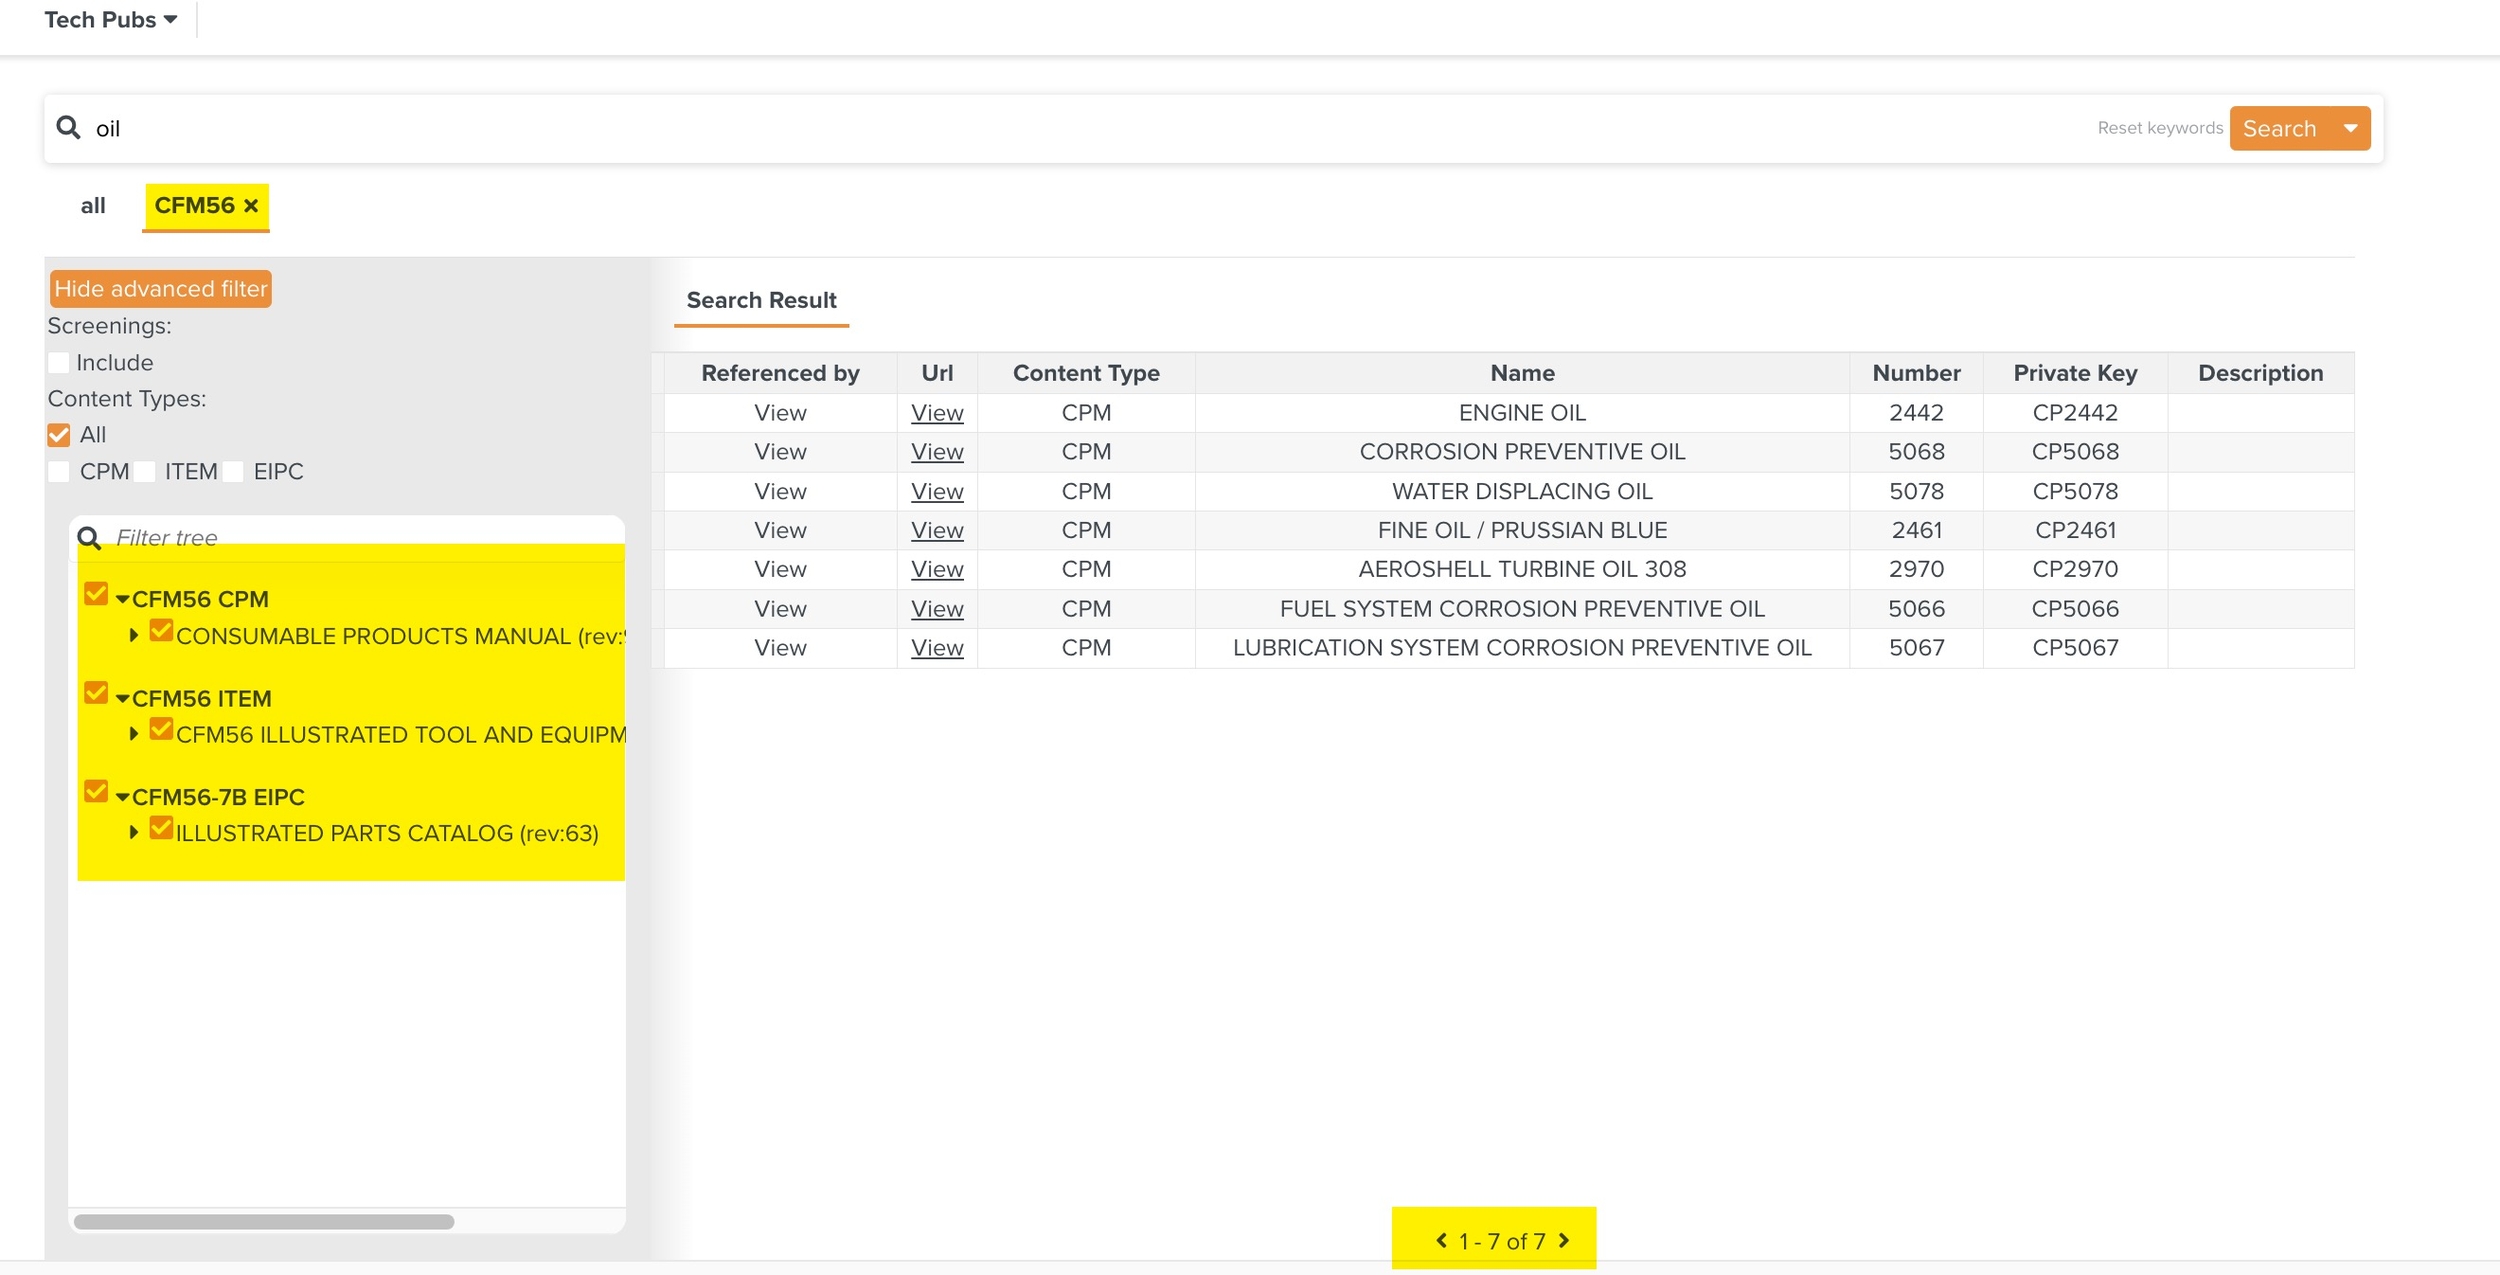Image resolution: width=2500 pixels, height=1275 pixels.
Task: Select the number cell 2461
Action: tap(1916, 531)
